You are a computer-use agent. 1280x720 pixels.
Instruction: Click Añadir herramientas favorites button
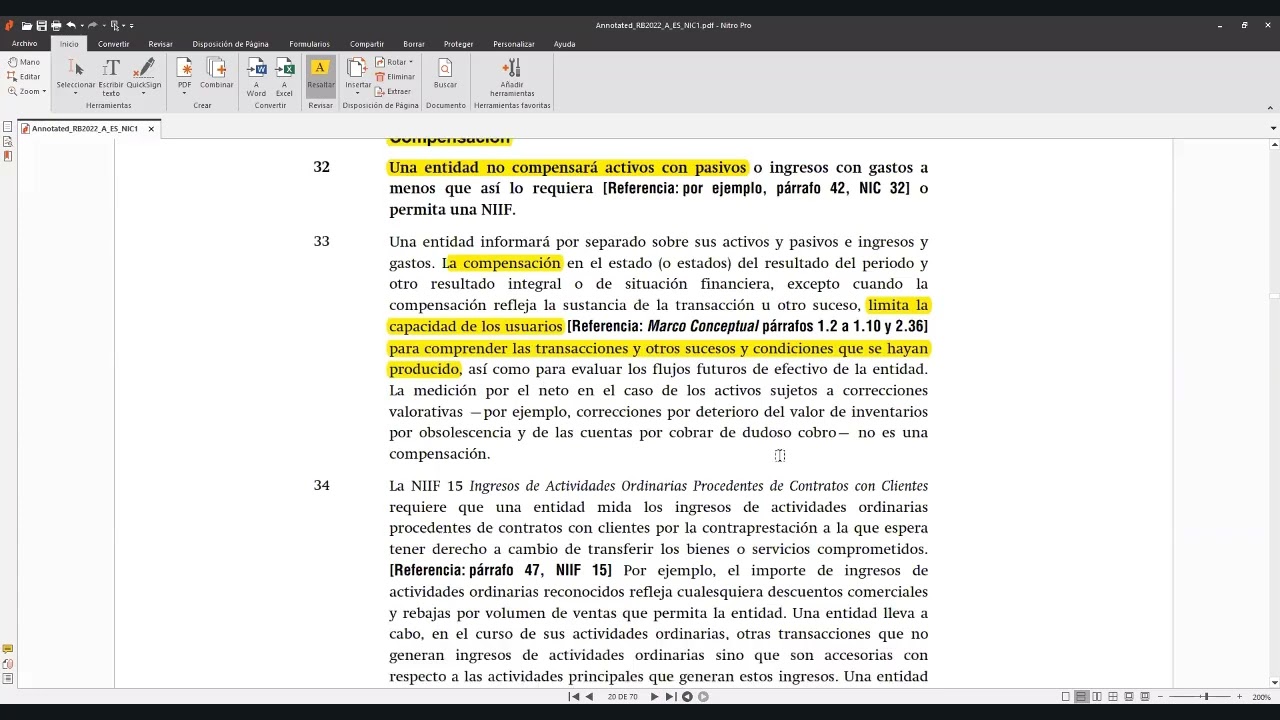pos(512,76)
